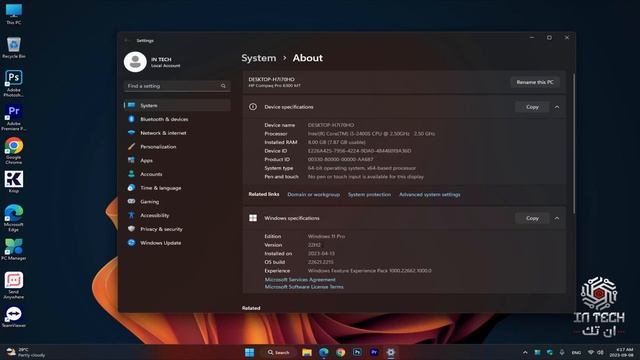Copy the Windows specifications
Viewport: 640px width, 360px height.
click(x=532, y=218)
